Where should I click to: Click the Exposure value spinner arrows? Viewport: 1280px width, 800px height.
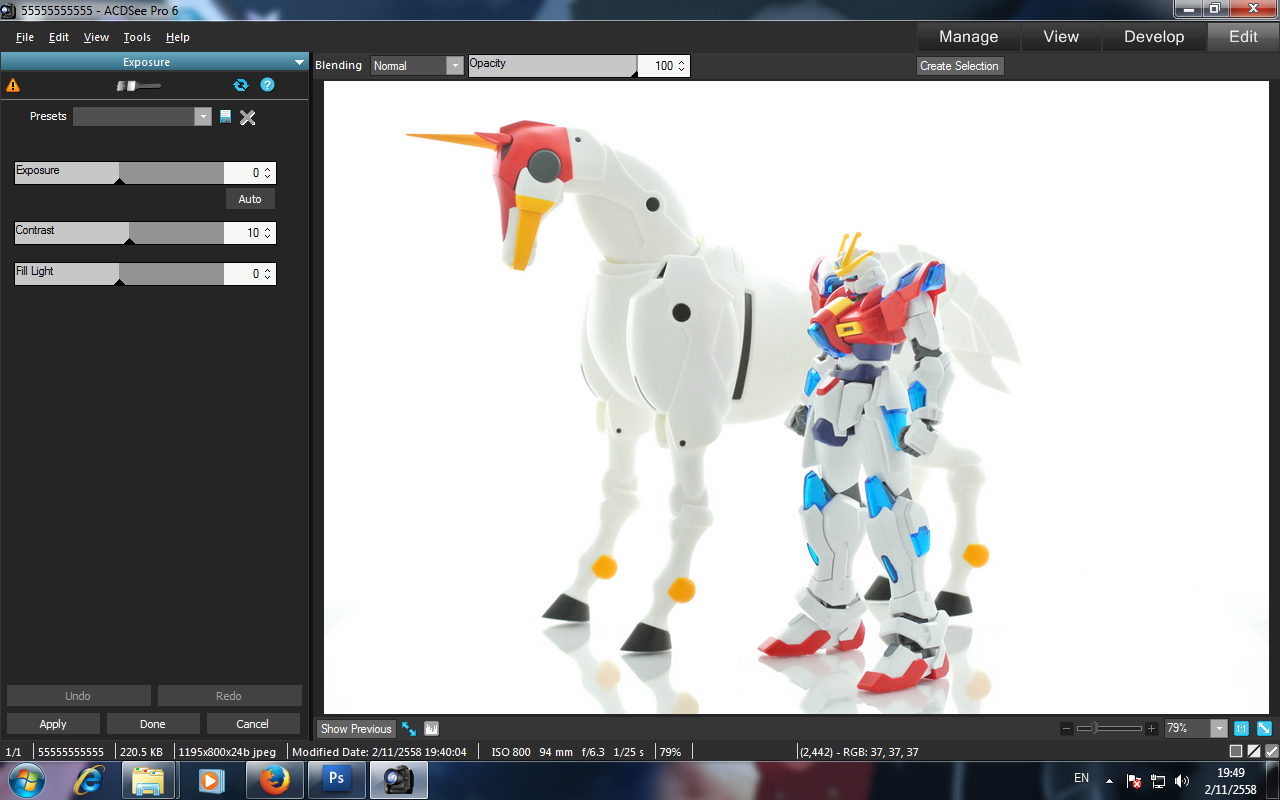[x=268, y=173]
